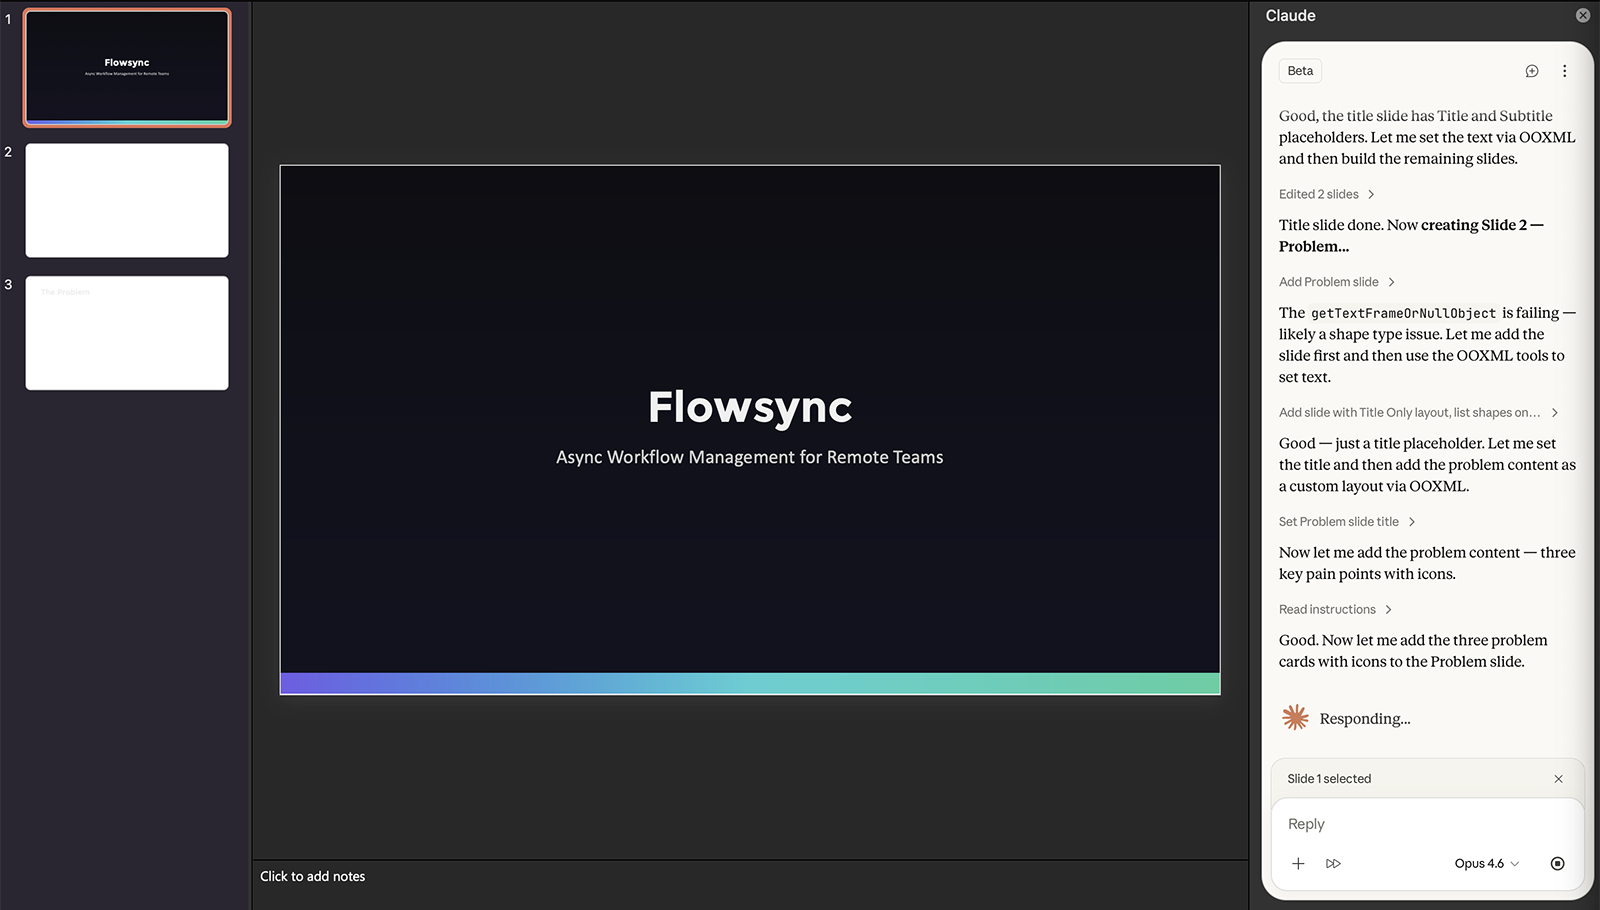Viewport: 1600px width, 910px height.
Task: Select slide 3 thumbnail with The Problem
Action: tap(127, 333)
